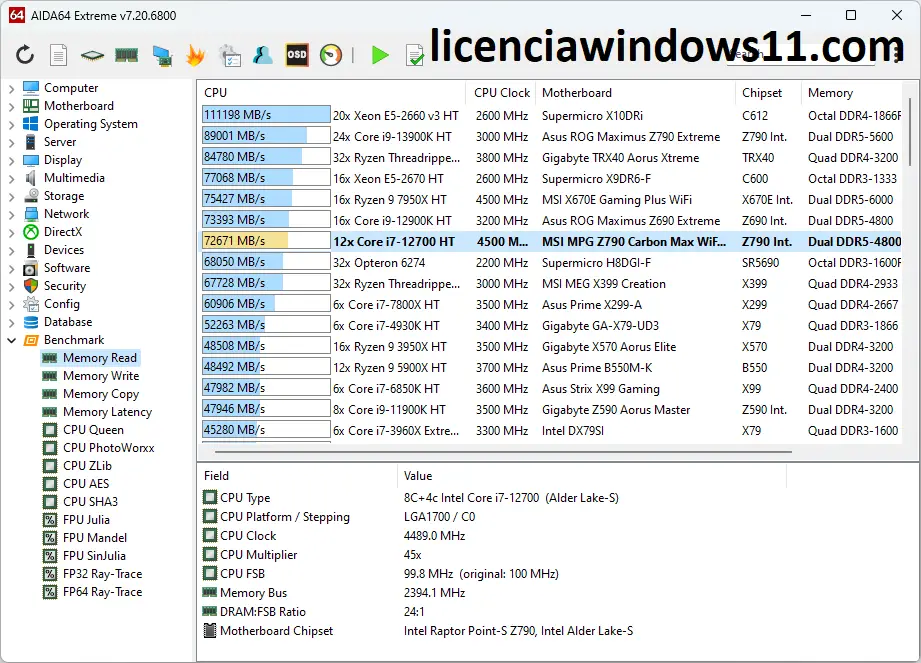
Task: Expand the Operating System node
Action: pyautogui.click(x=12, y=124)
